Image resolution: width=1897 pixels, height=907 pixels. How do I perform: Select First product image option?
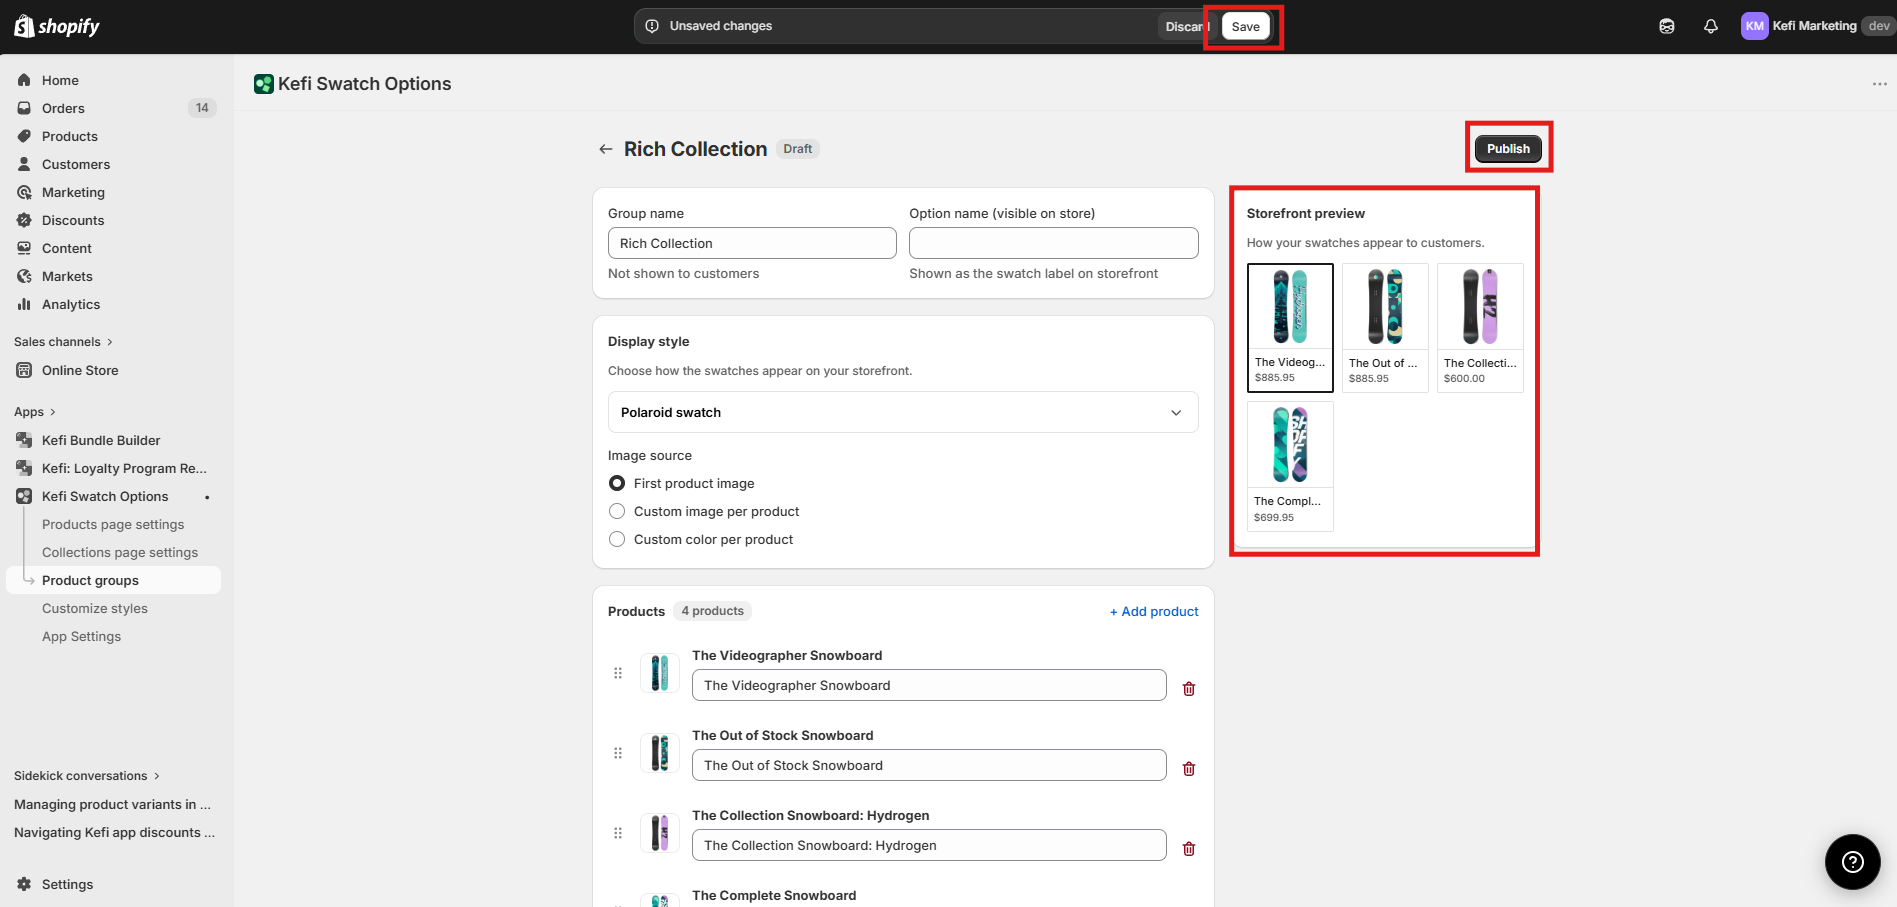click(617, 483)
